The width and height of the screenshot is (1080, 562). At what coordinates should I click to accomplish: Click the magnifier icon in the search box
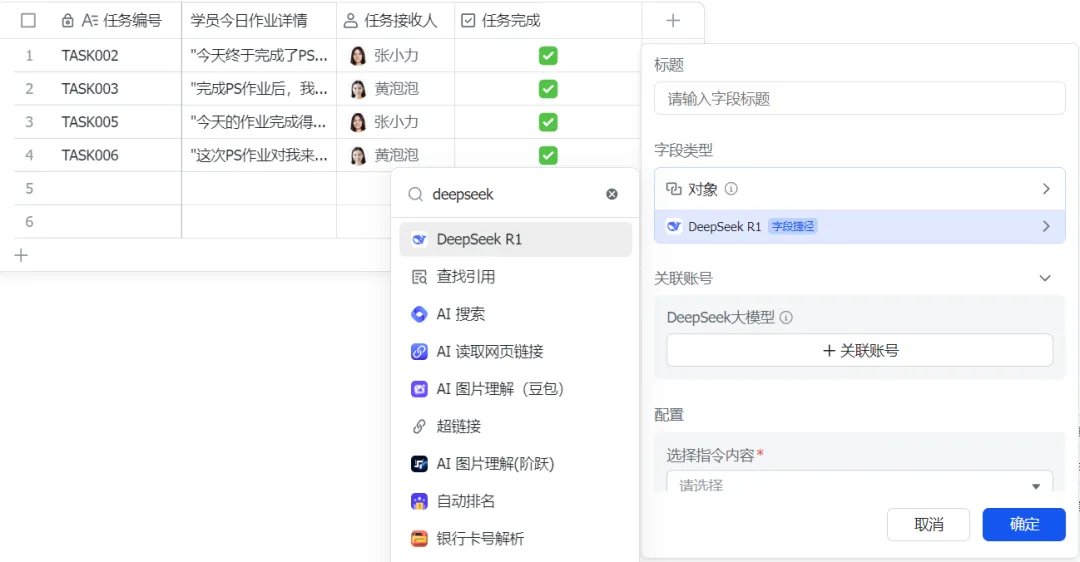click(x=415, y=195)
